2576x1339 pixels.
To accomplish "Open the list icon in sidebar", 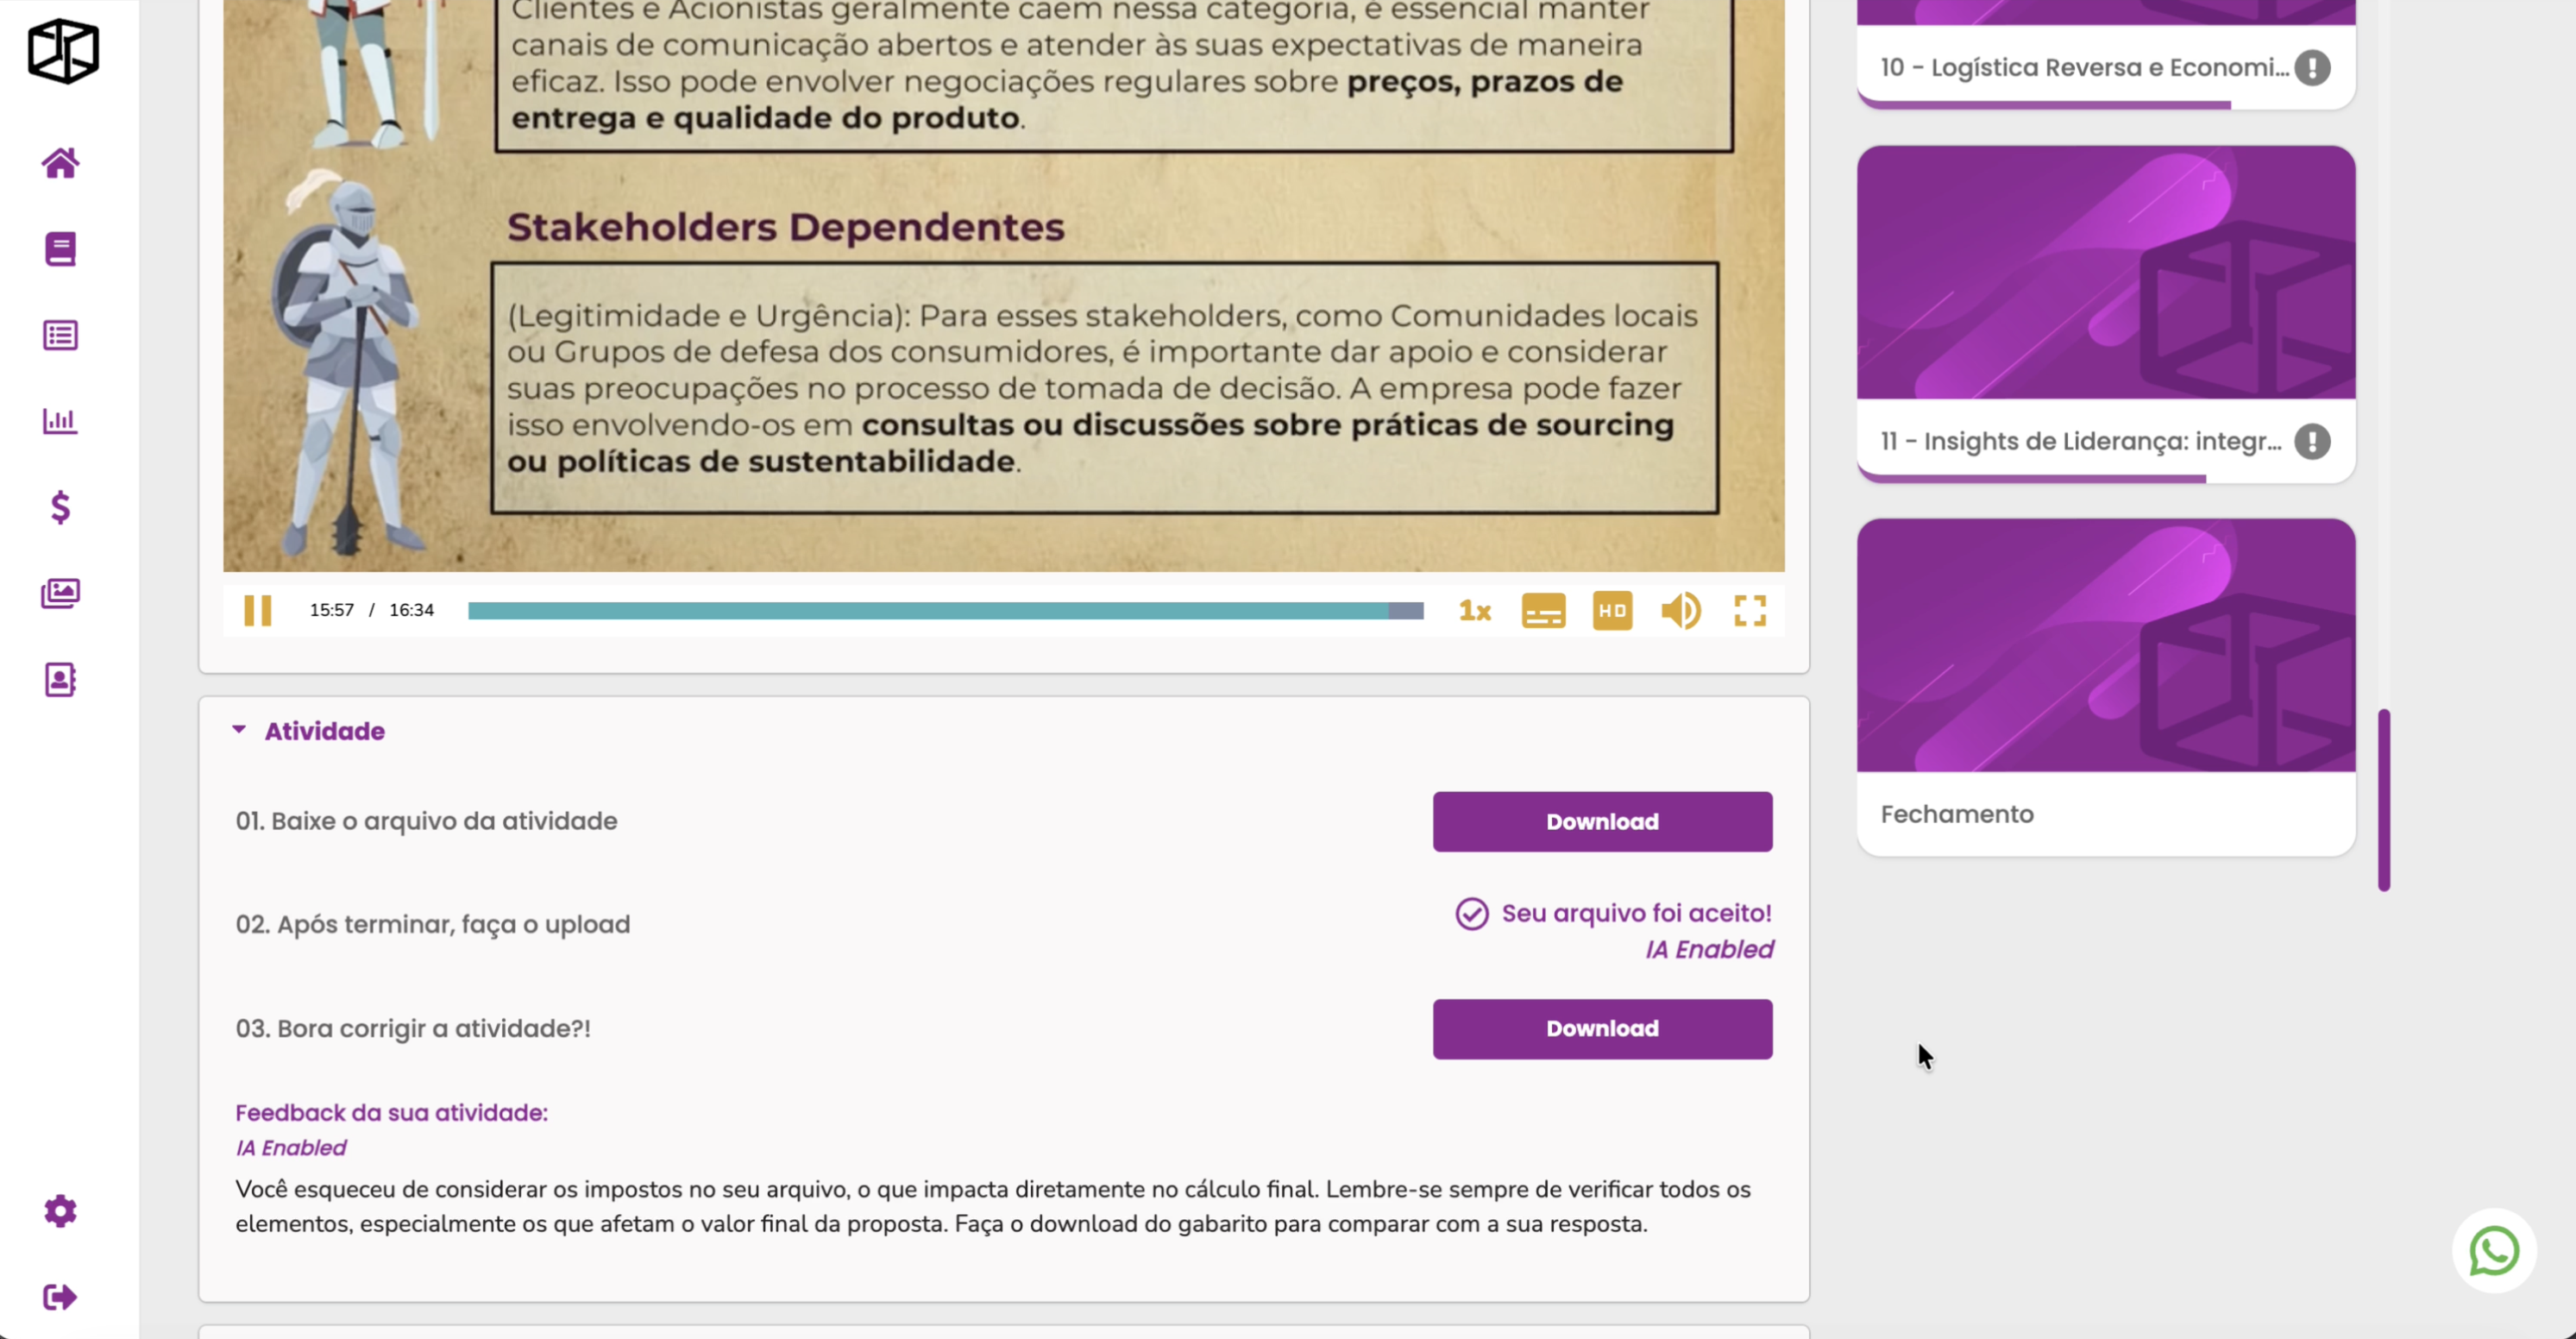I will point(60,335).
